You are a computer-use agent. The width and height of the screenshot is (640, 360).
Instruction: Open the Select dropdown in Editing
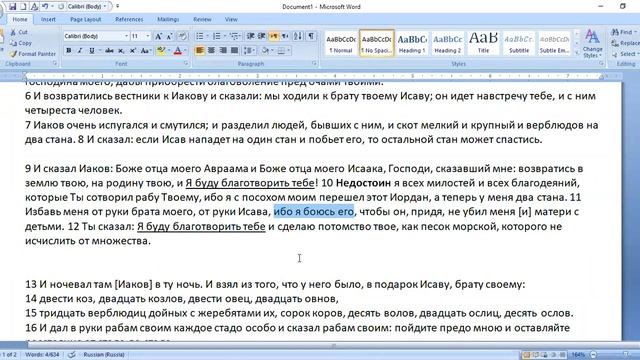pos(624,54)
